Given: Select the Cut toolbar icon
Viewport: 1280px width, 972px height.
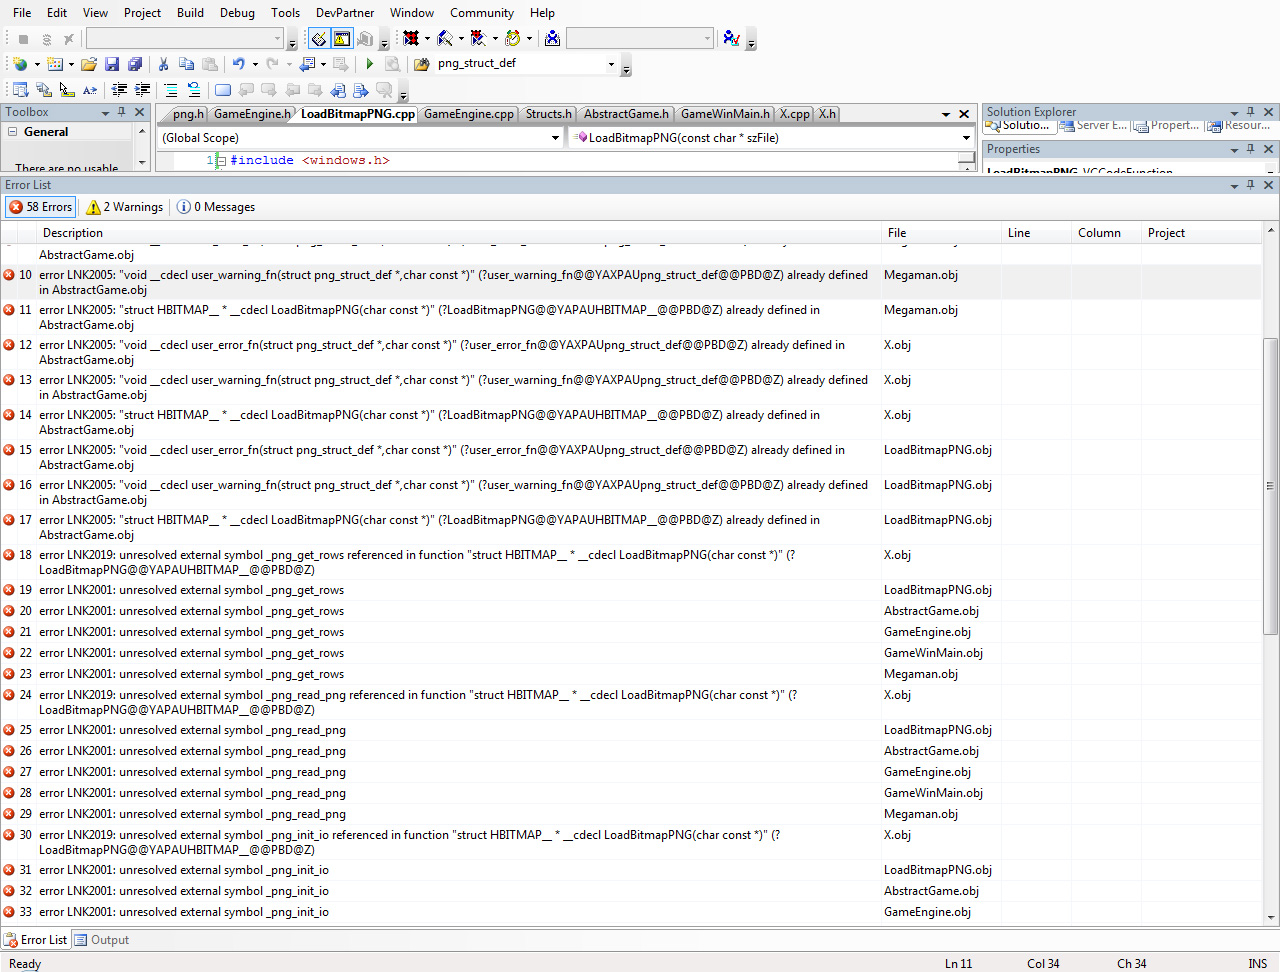Looking at the screenshot, I should click(163, 62).
